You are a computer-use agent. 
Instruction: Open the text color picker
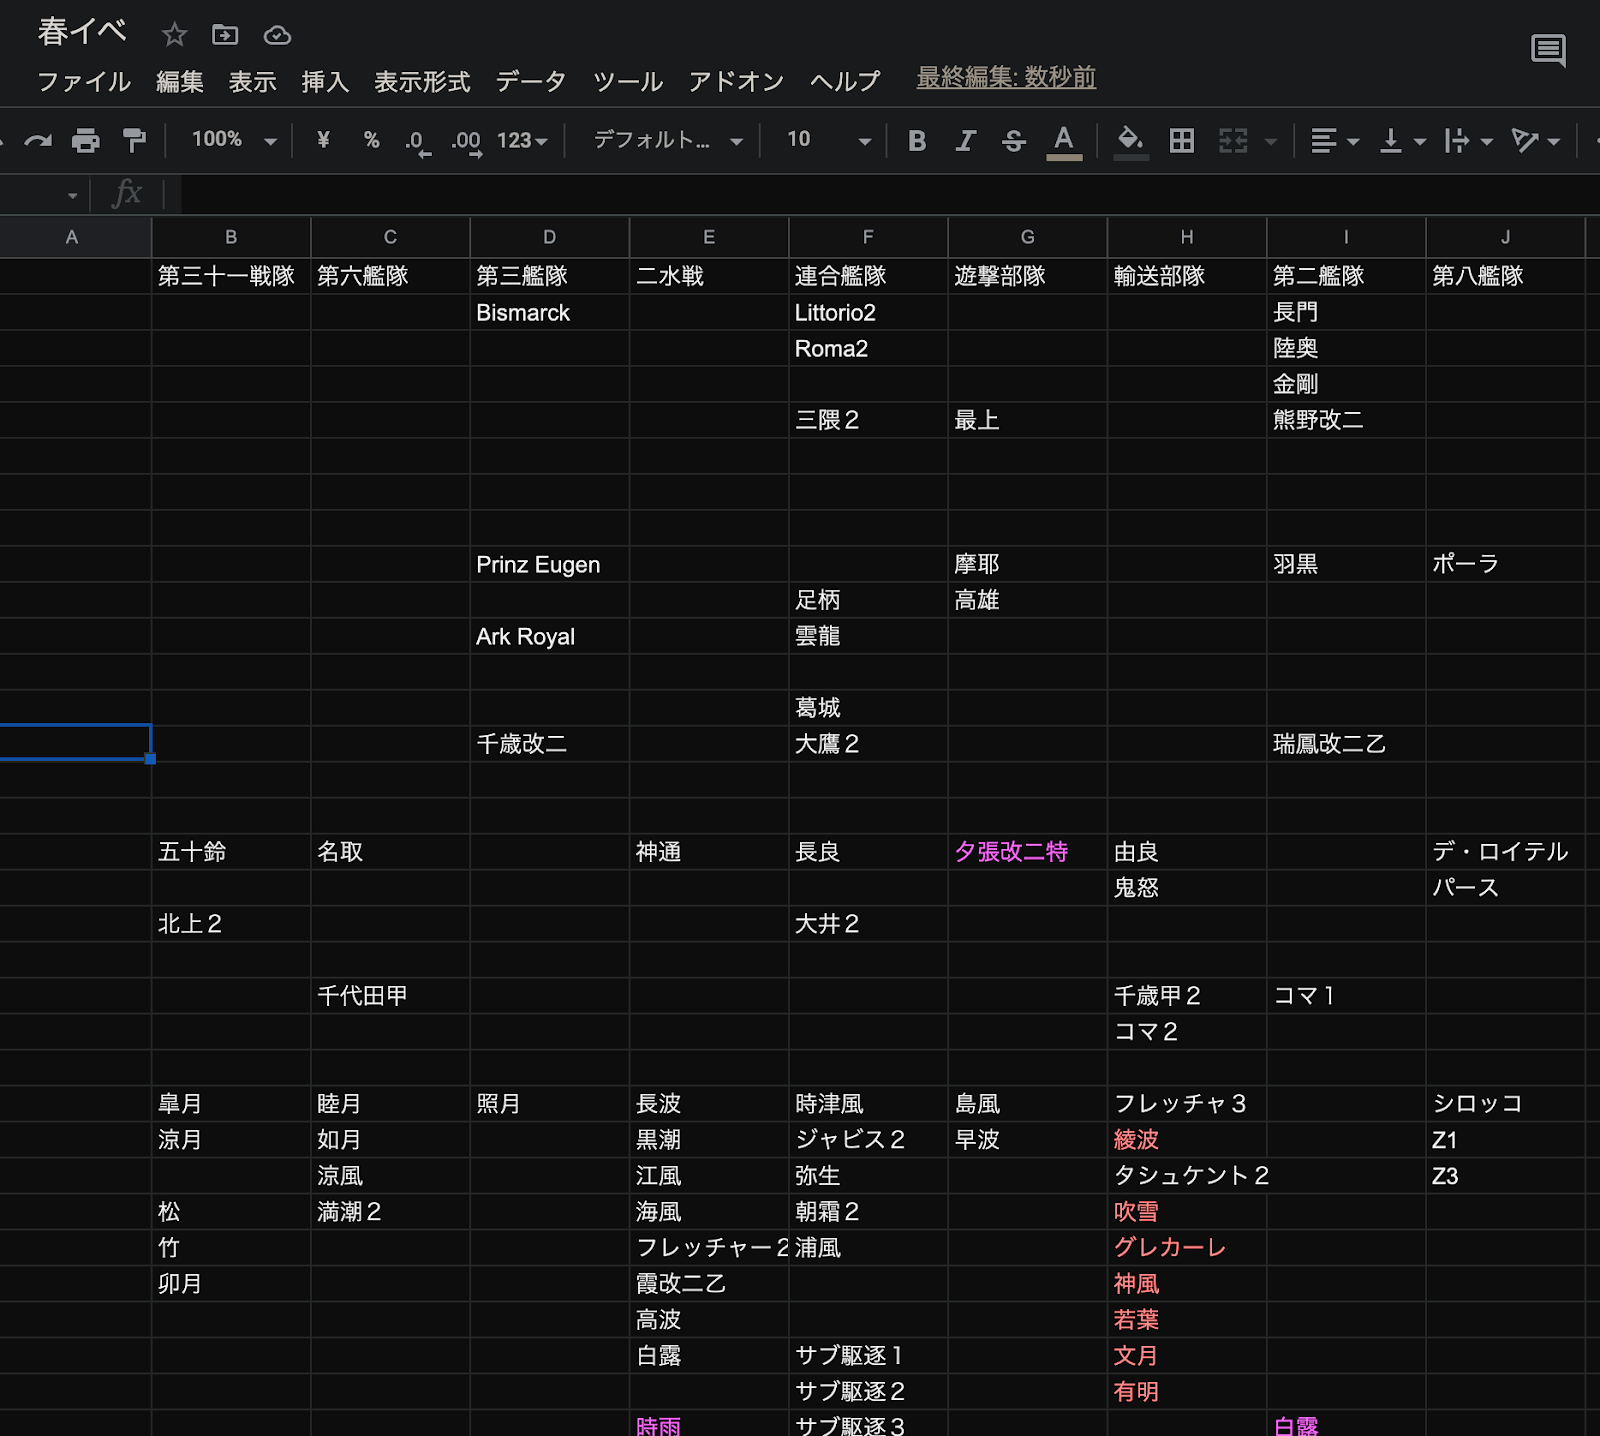[x=1064, y=141]
